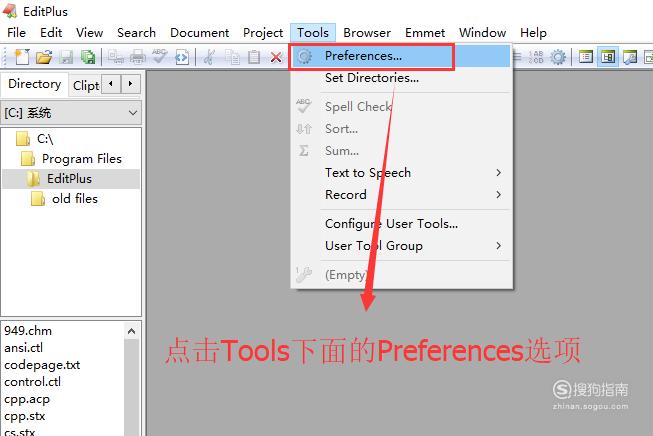Click the gear Preferences toolbar icon

(x=558, y=57)
